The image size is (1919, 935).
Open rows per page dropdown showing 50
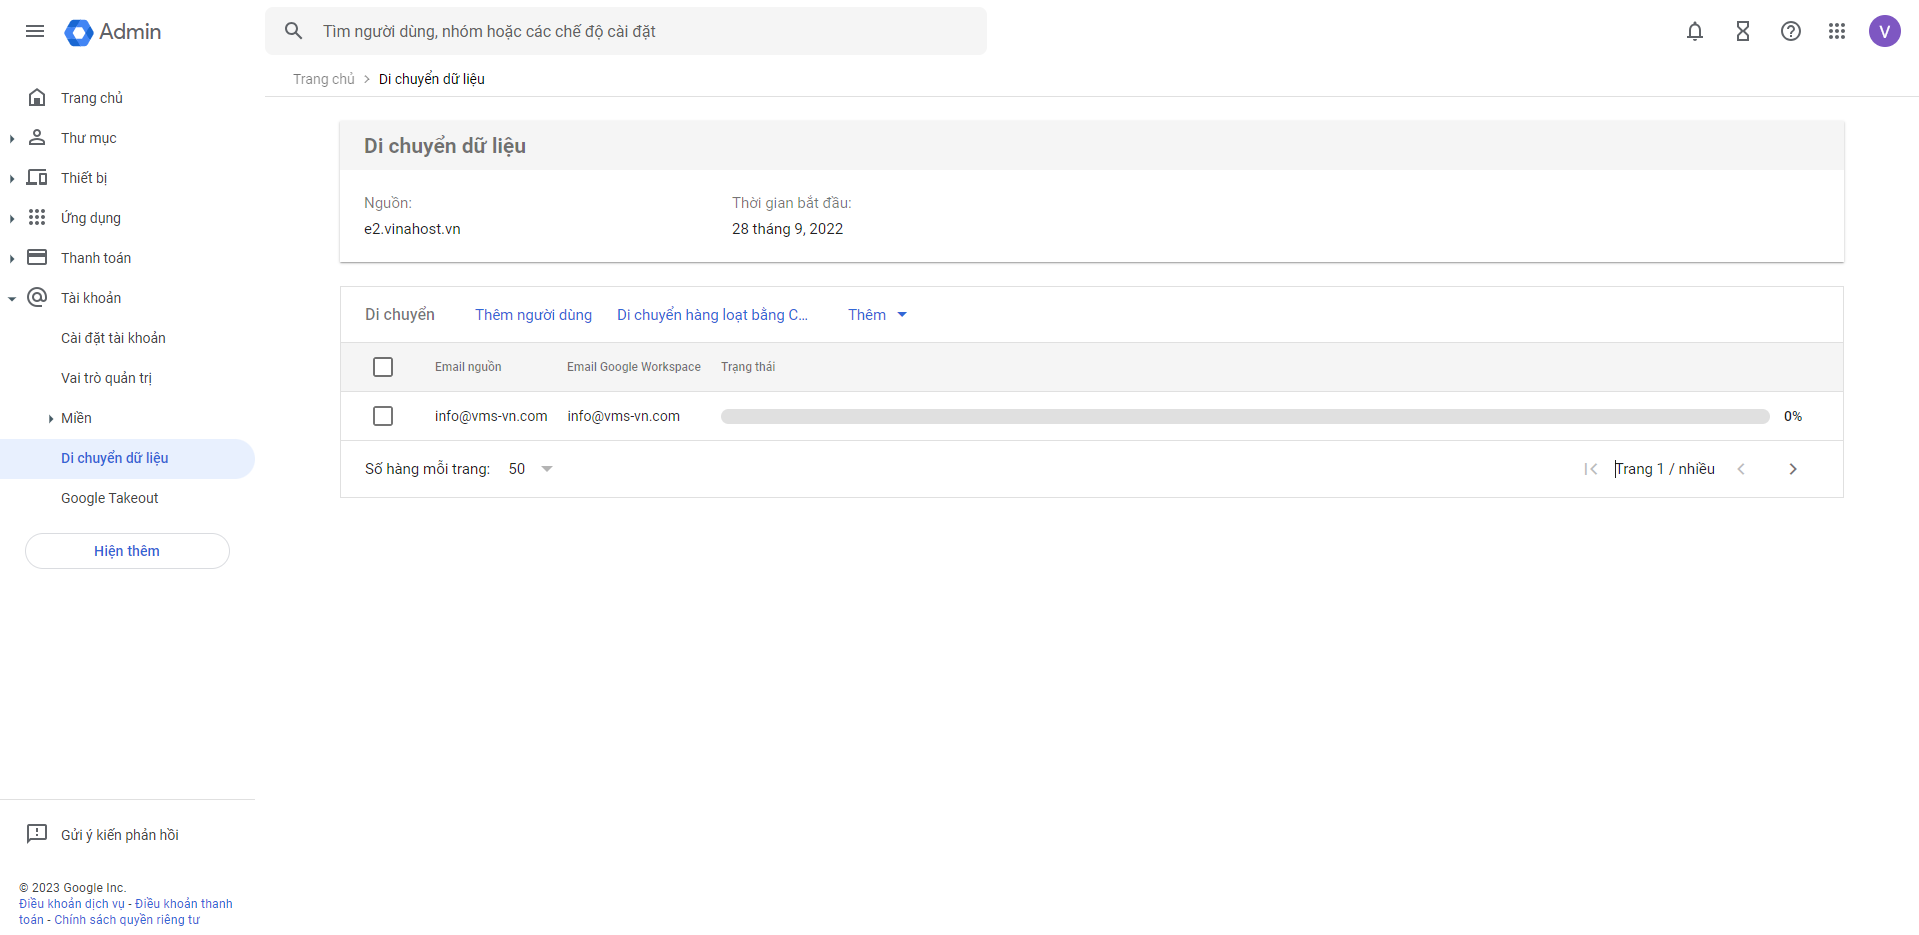point(531,469)
